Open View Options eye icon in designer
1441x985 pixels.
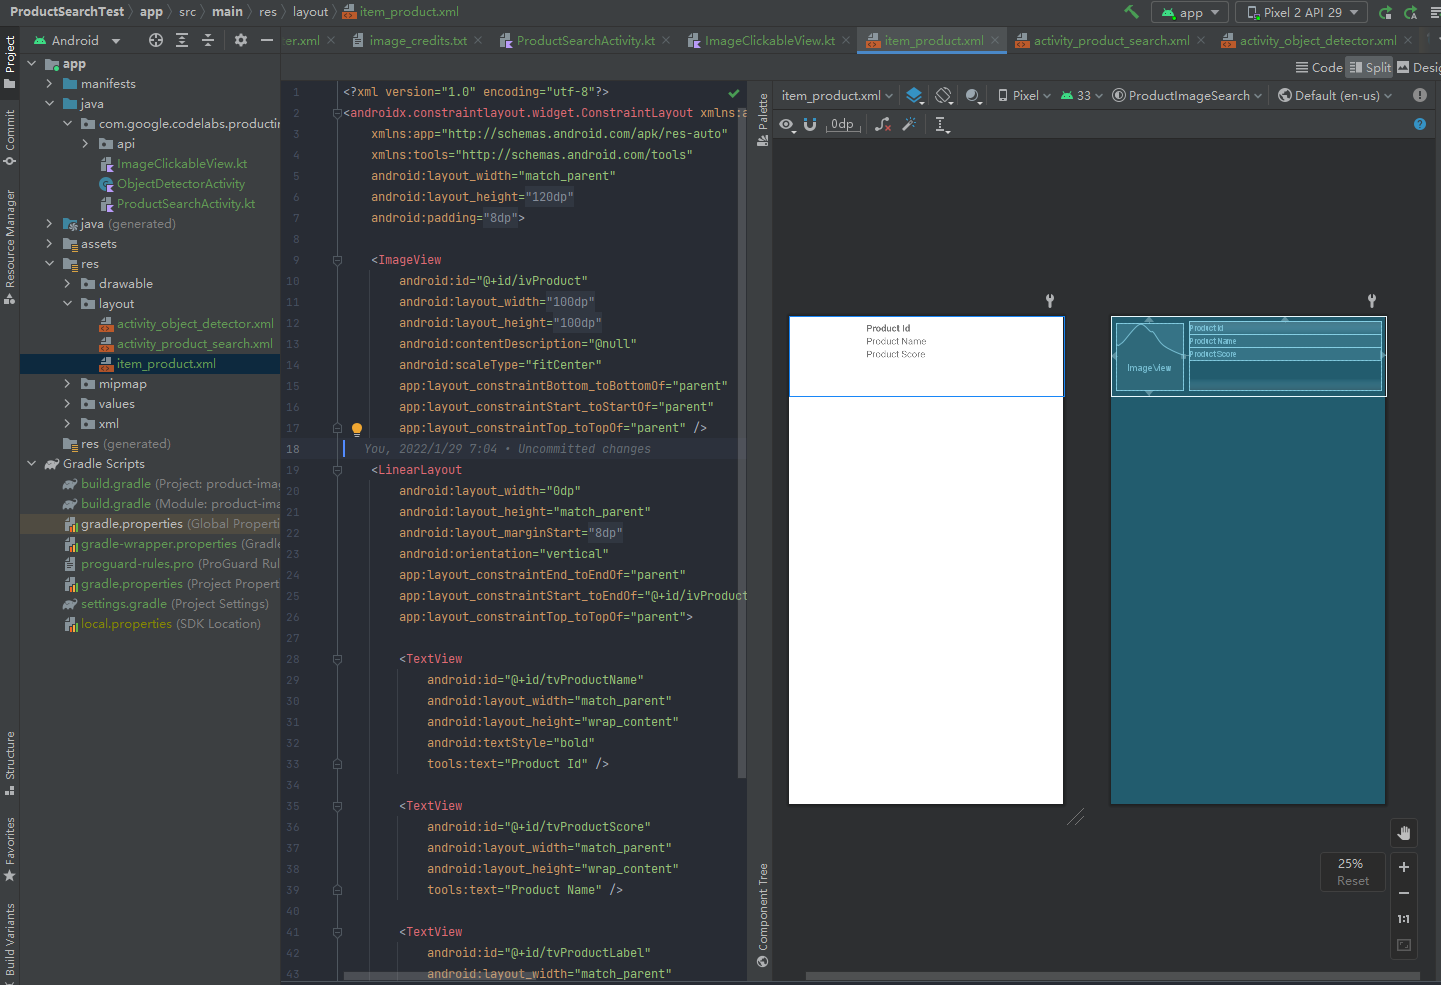pyautogui.click(x=787, y=124)
